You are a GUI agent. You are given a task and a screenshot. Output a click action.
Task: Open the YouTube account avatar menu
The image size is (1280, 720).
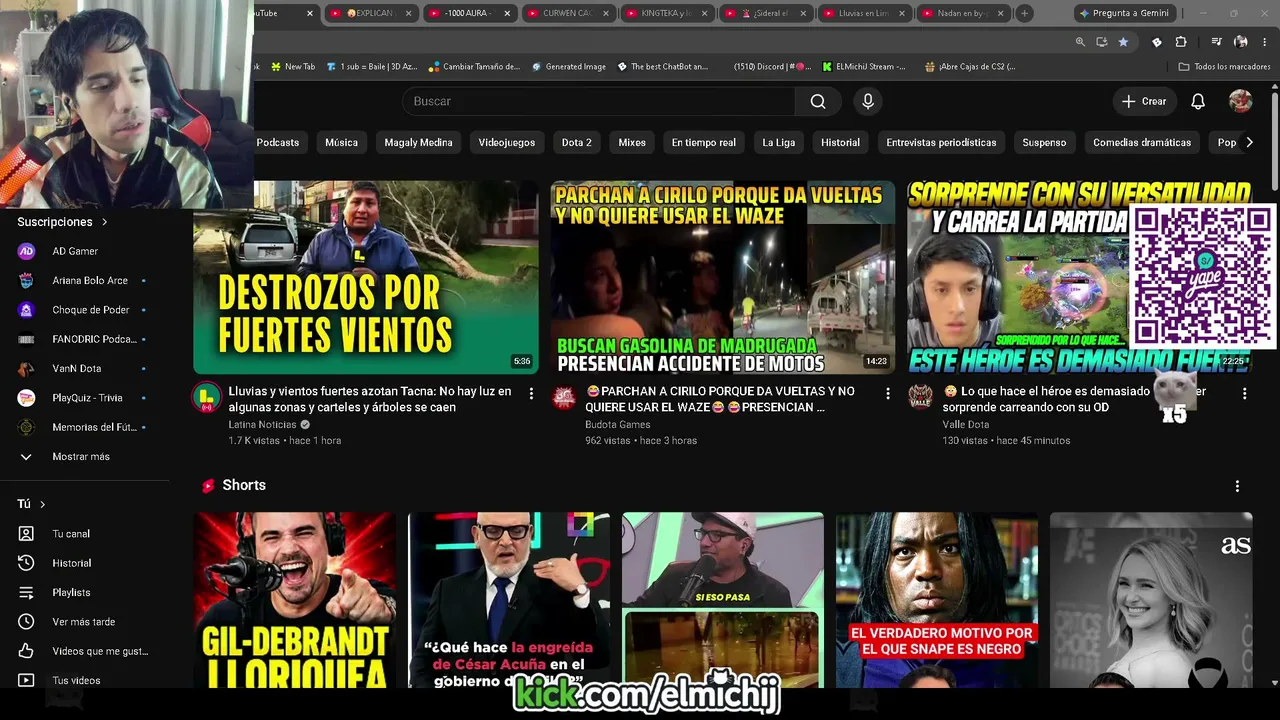(1240, 101)
